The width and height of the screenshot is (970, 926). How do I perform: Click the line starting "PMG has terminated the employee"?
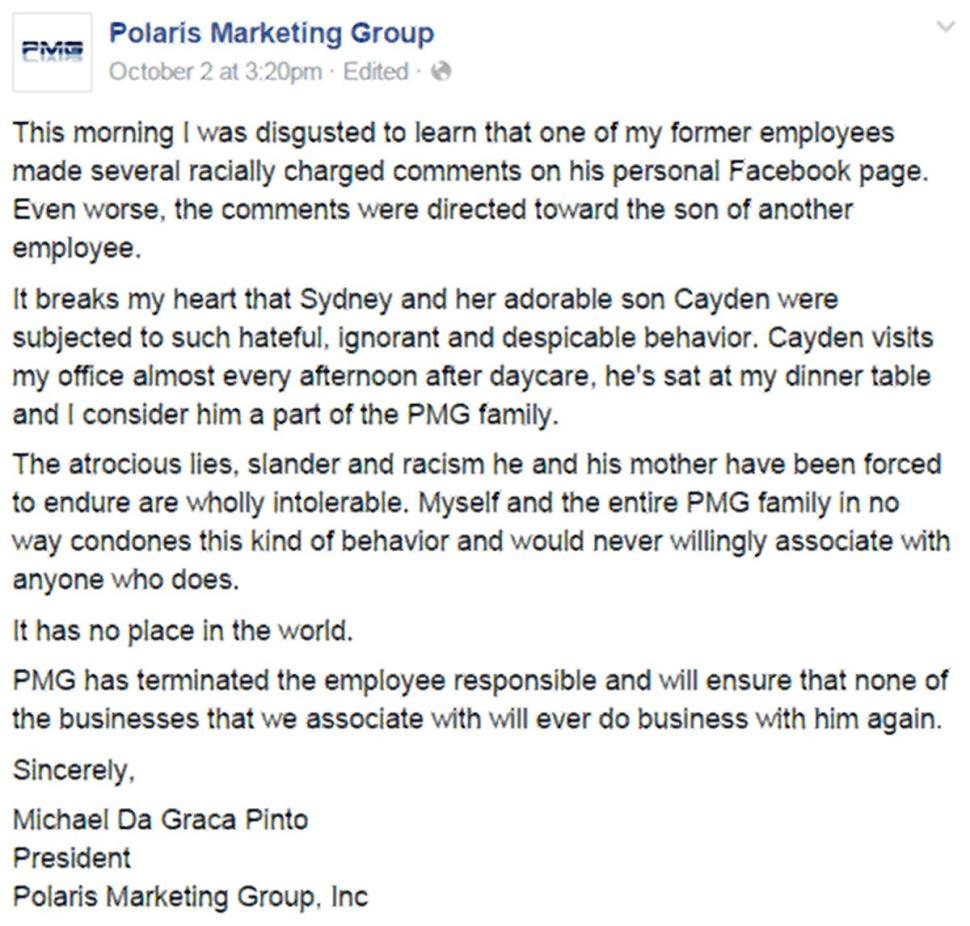point(480,681)
